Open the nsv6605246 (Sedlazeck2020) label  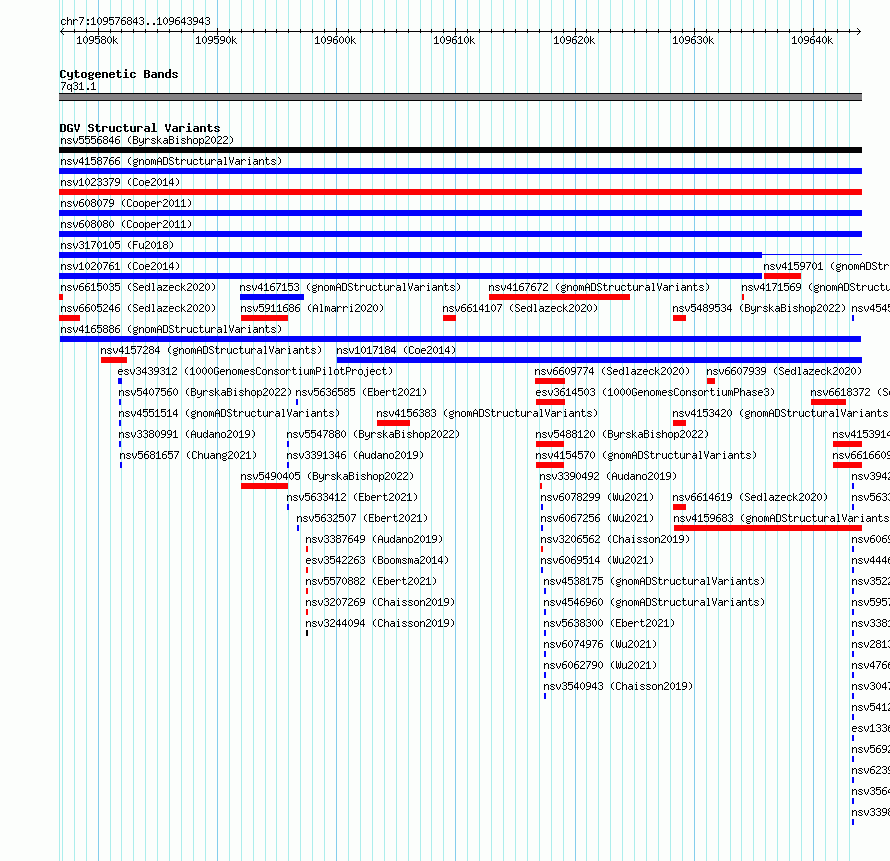138,308
